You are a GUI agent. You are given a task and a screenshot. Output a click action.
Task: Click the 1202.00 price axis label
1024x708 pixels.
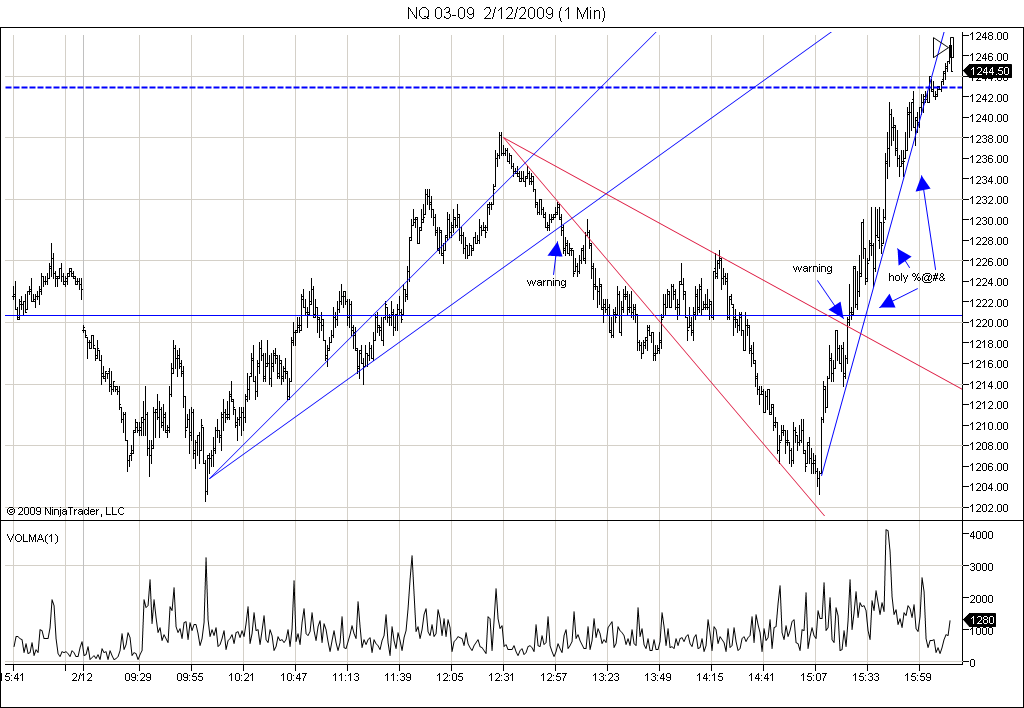pyautogui.click(x=989, y=508)
